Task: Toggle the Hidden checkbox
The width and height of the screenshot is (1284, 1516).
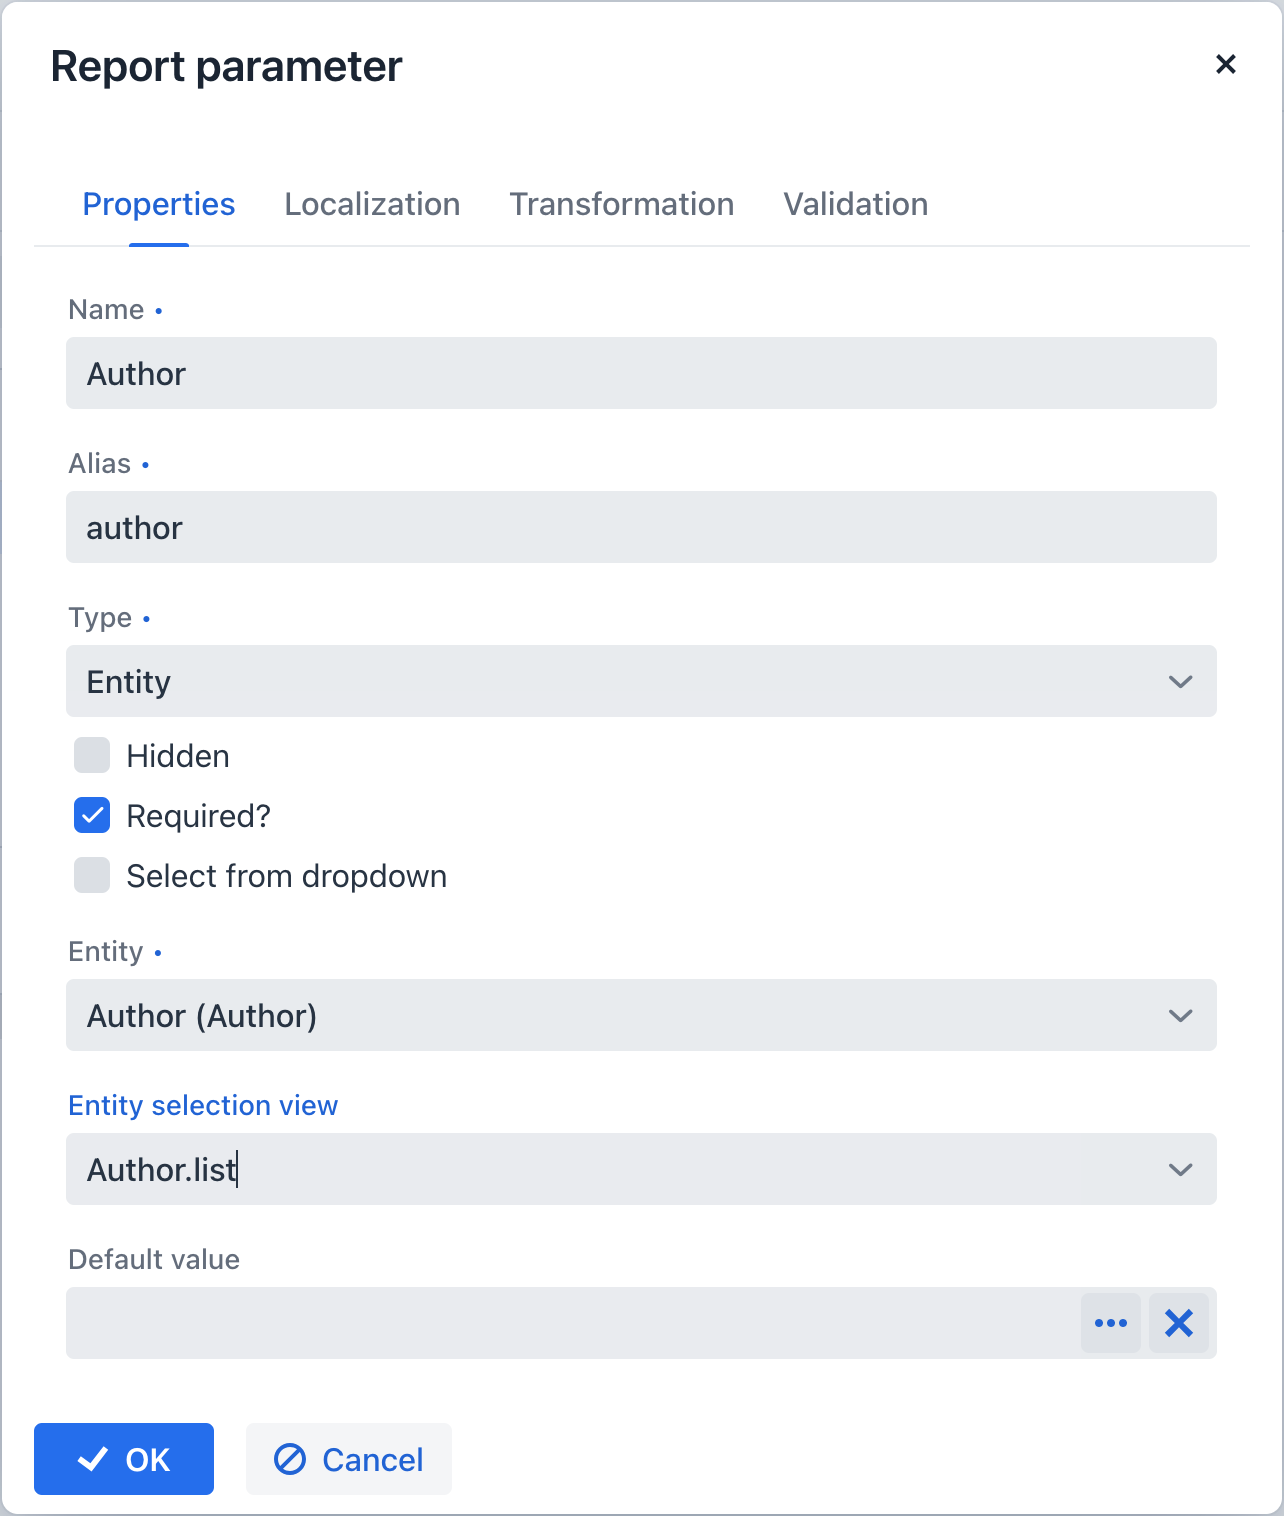Action: [92, 756]
